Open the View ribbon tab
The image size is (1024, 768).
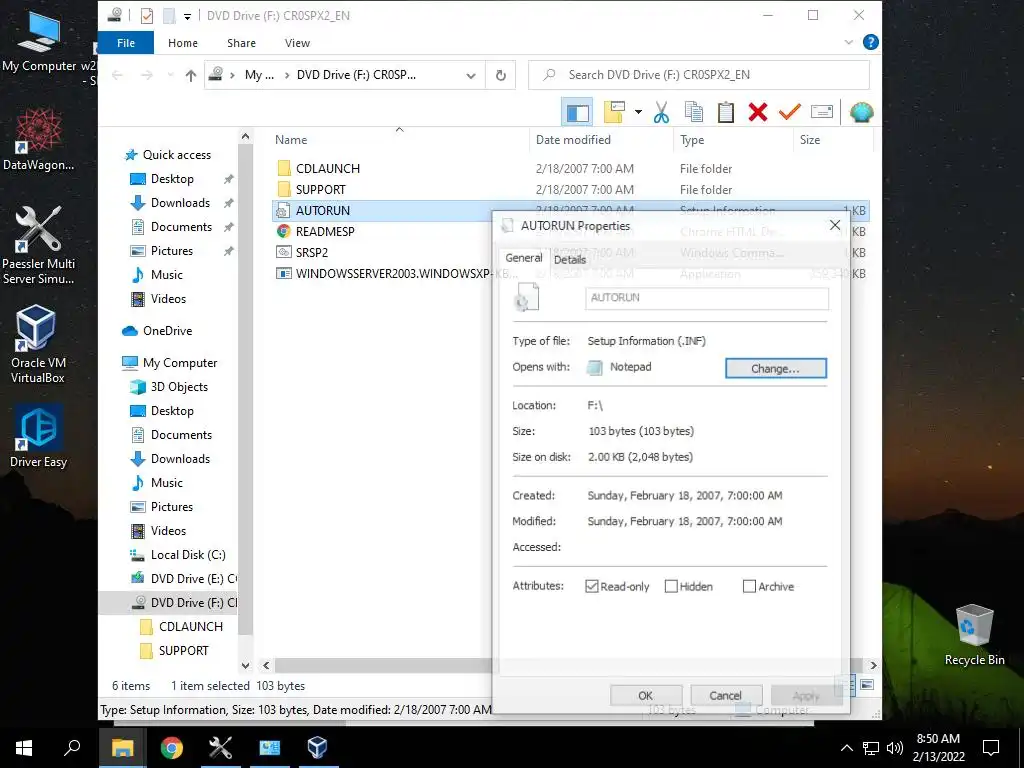tap(297, 43)
